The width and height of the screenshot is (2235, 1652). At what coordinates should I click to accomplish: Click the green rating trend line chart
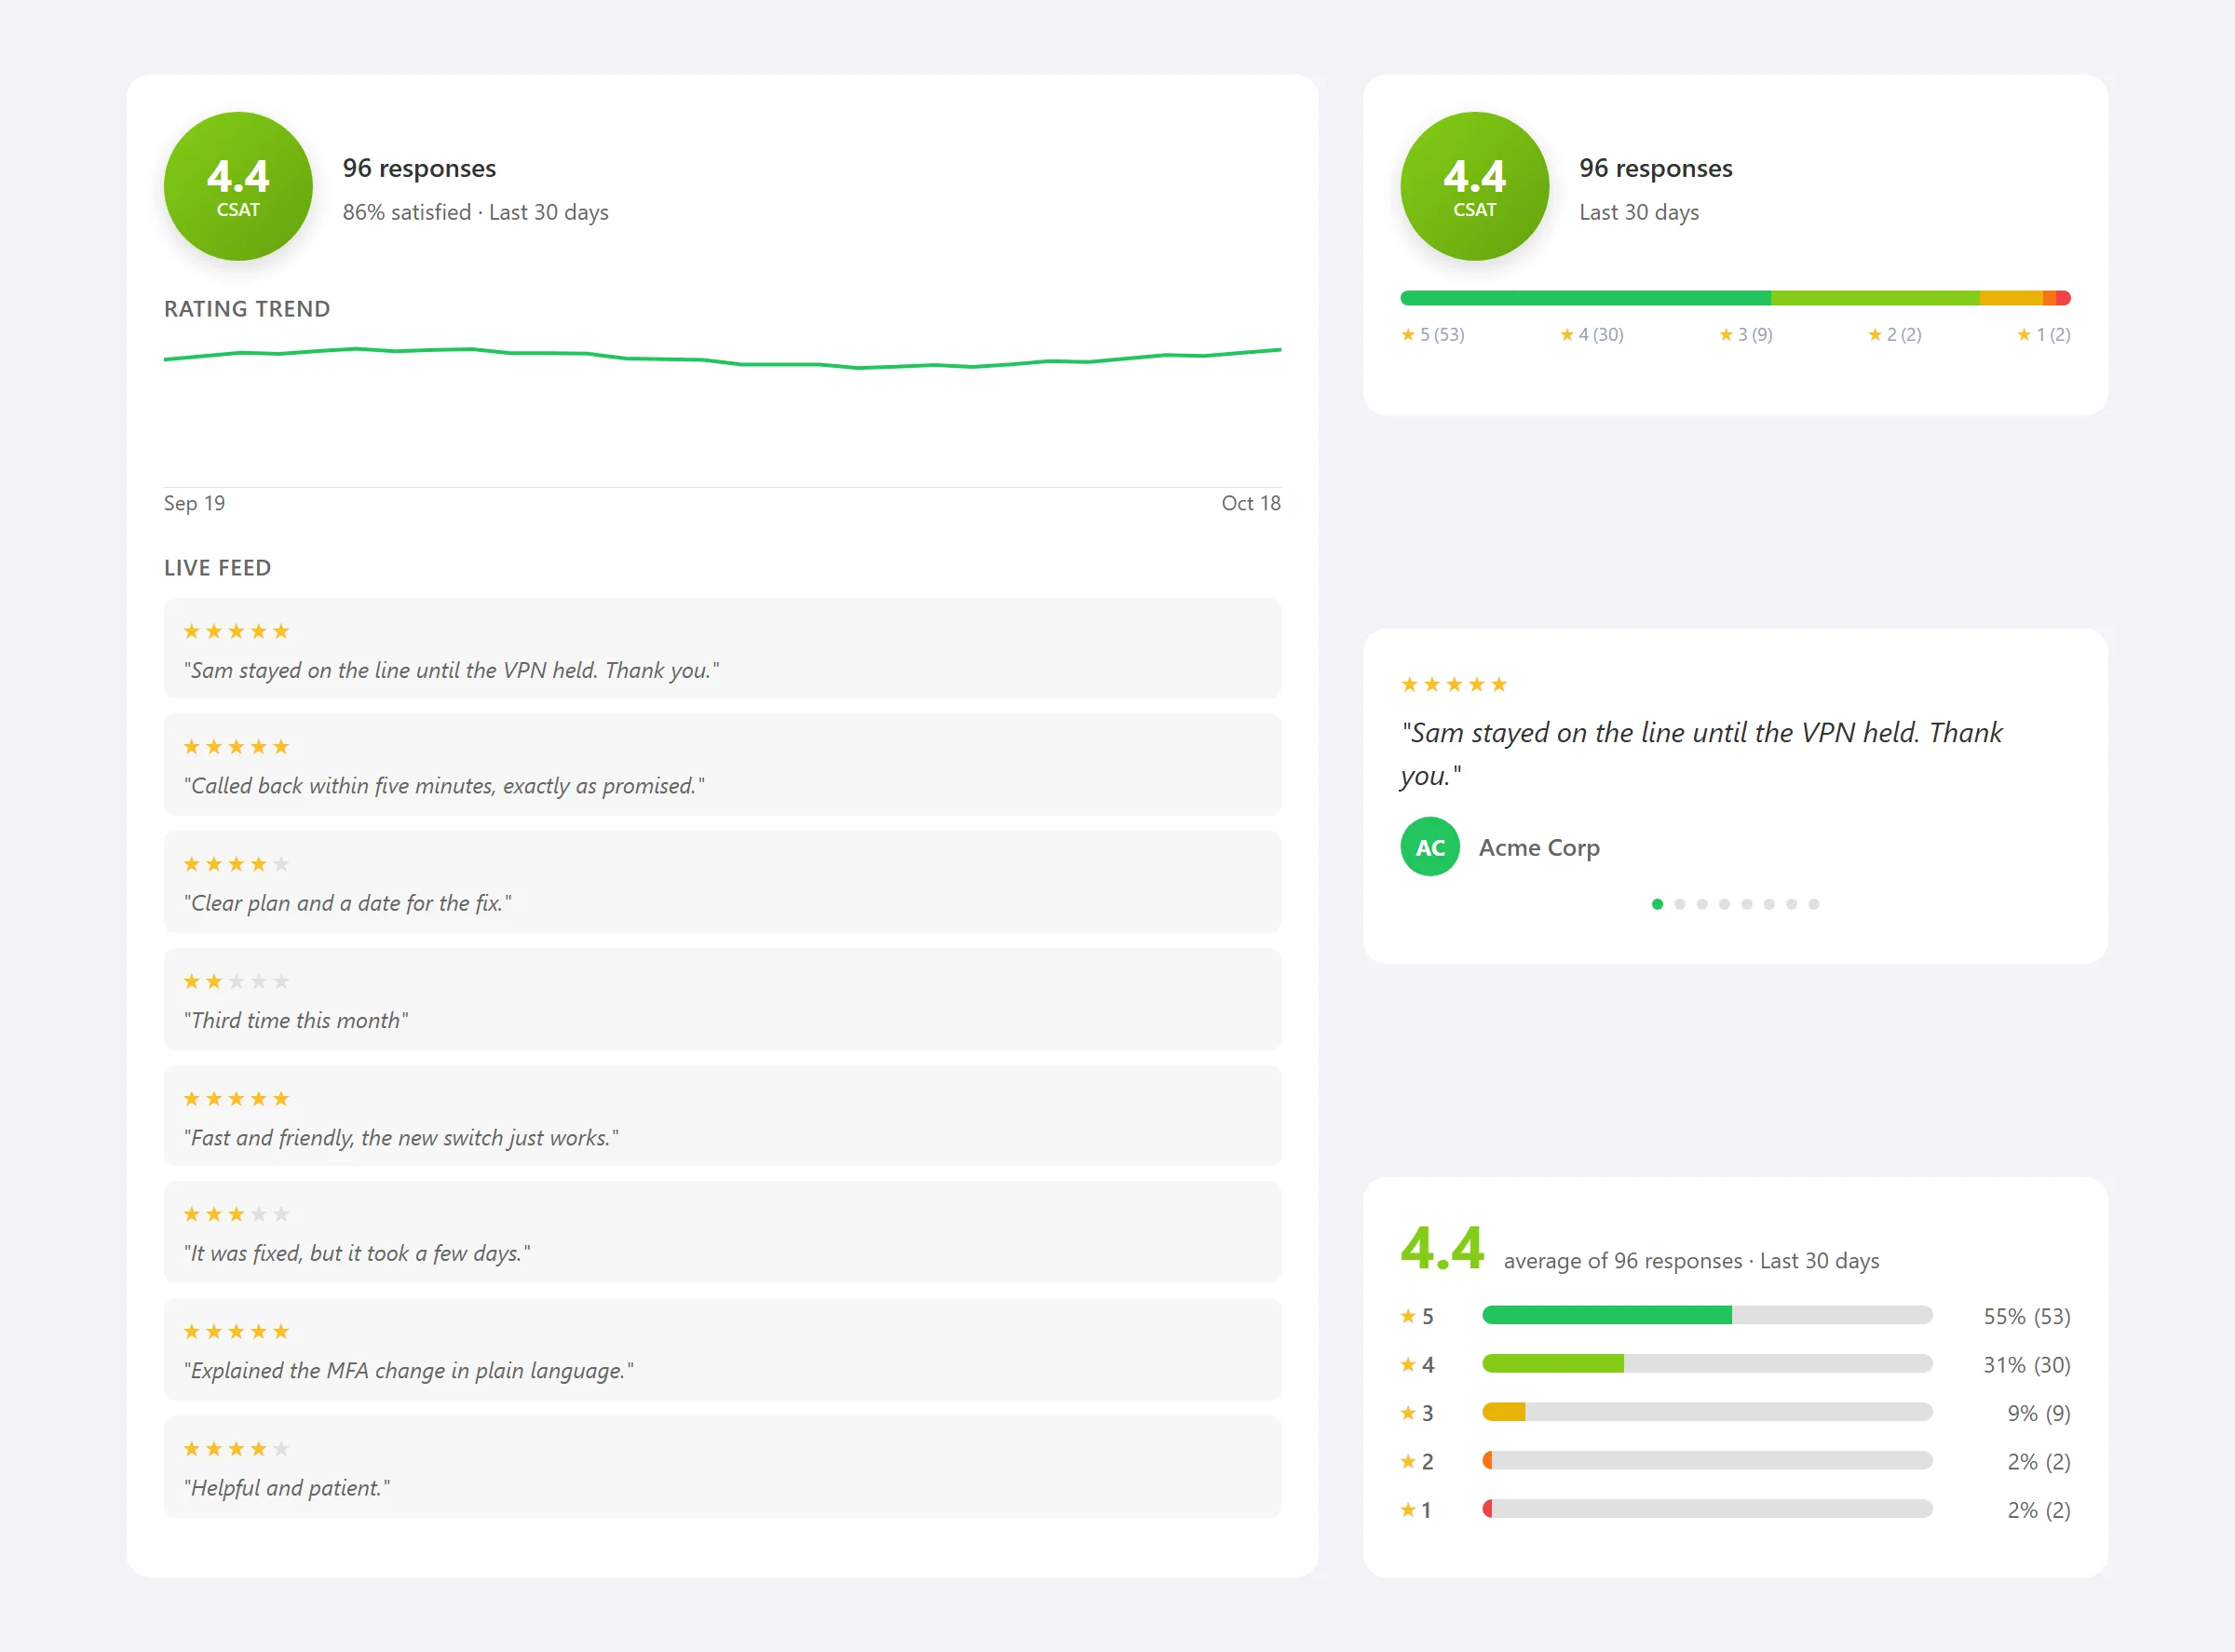tap(722, 358)
